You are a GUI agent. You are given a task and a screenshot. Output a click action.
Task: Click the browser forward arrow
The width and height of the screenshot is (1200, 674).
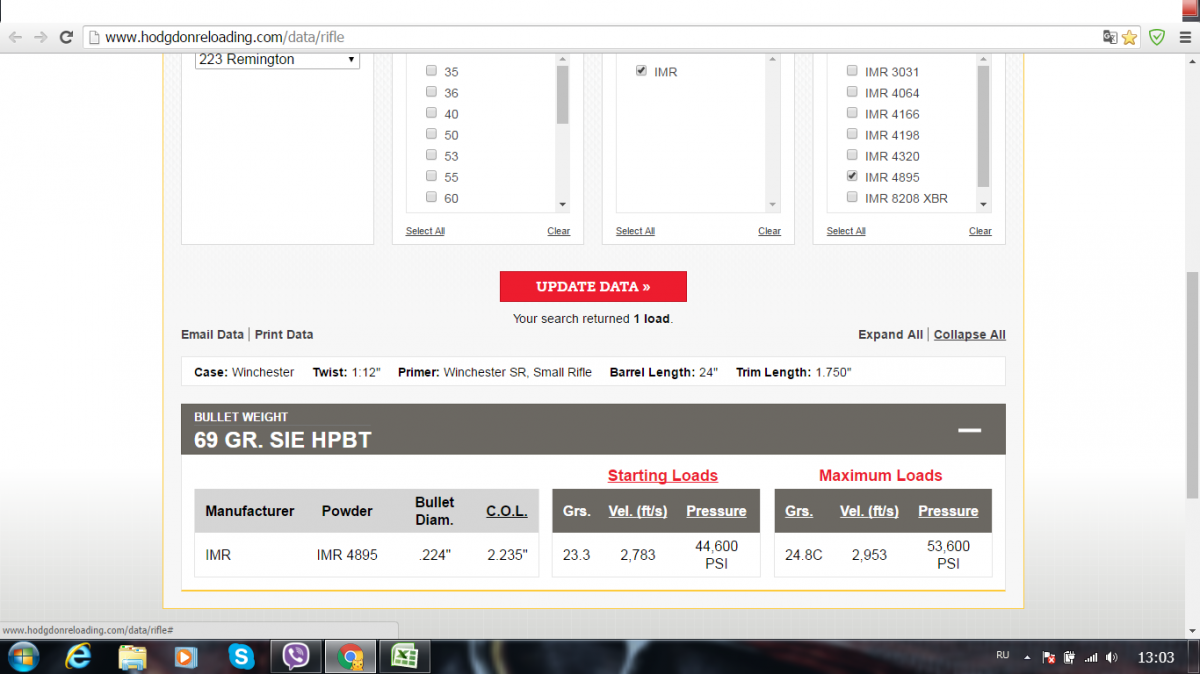[x=40, y=37]
